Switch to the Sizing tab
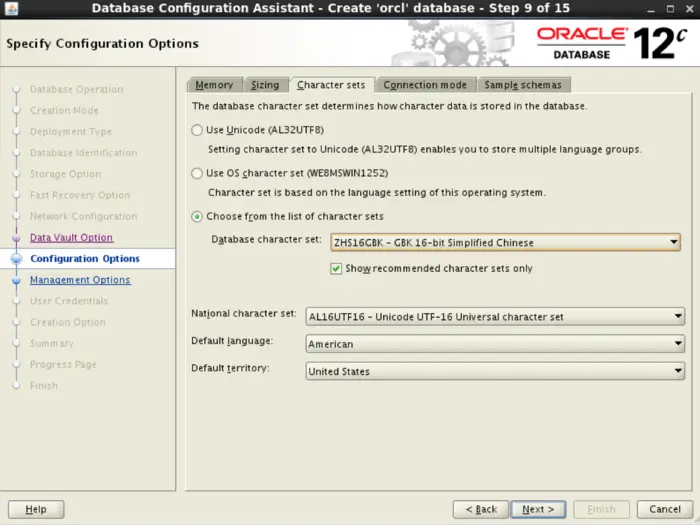 click(265, 85)
